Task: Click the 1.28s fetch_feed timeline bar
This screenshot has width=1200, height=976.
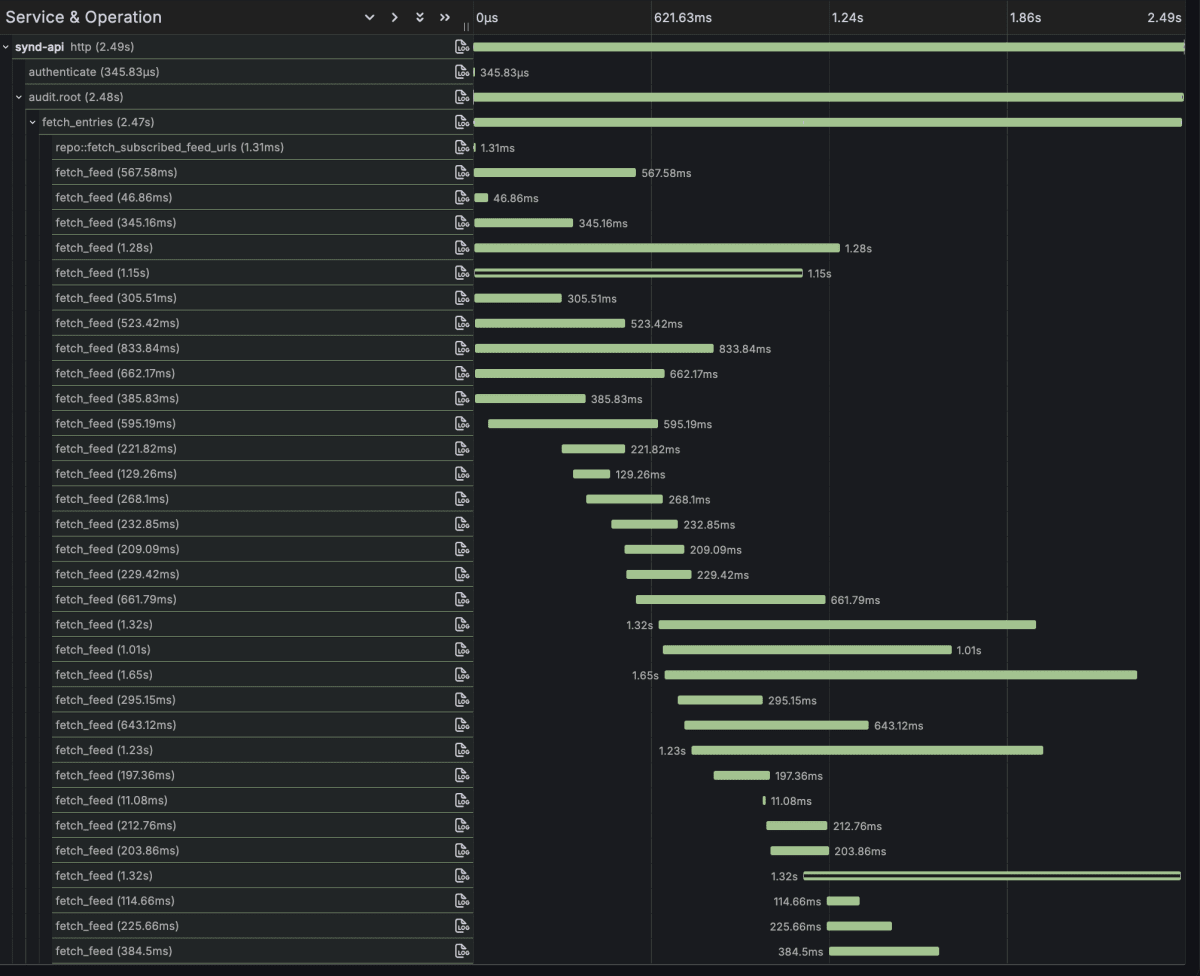Action: [657, 248]
